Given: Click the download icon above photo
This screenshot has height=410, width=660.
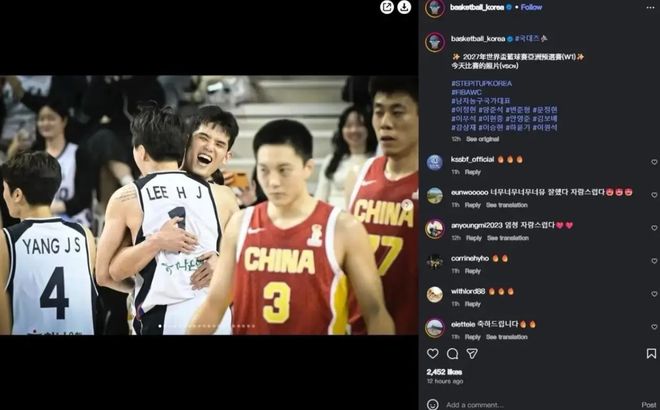Looking at the screenshot, I should (404, 7).
